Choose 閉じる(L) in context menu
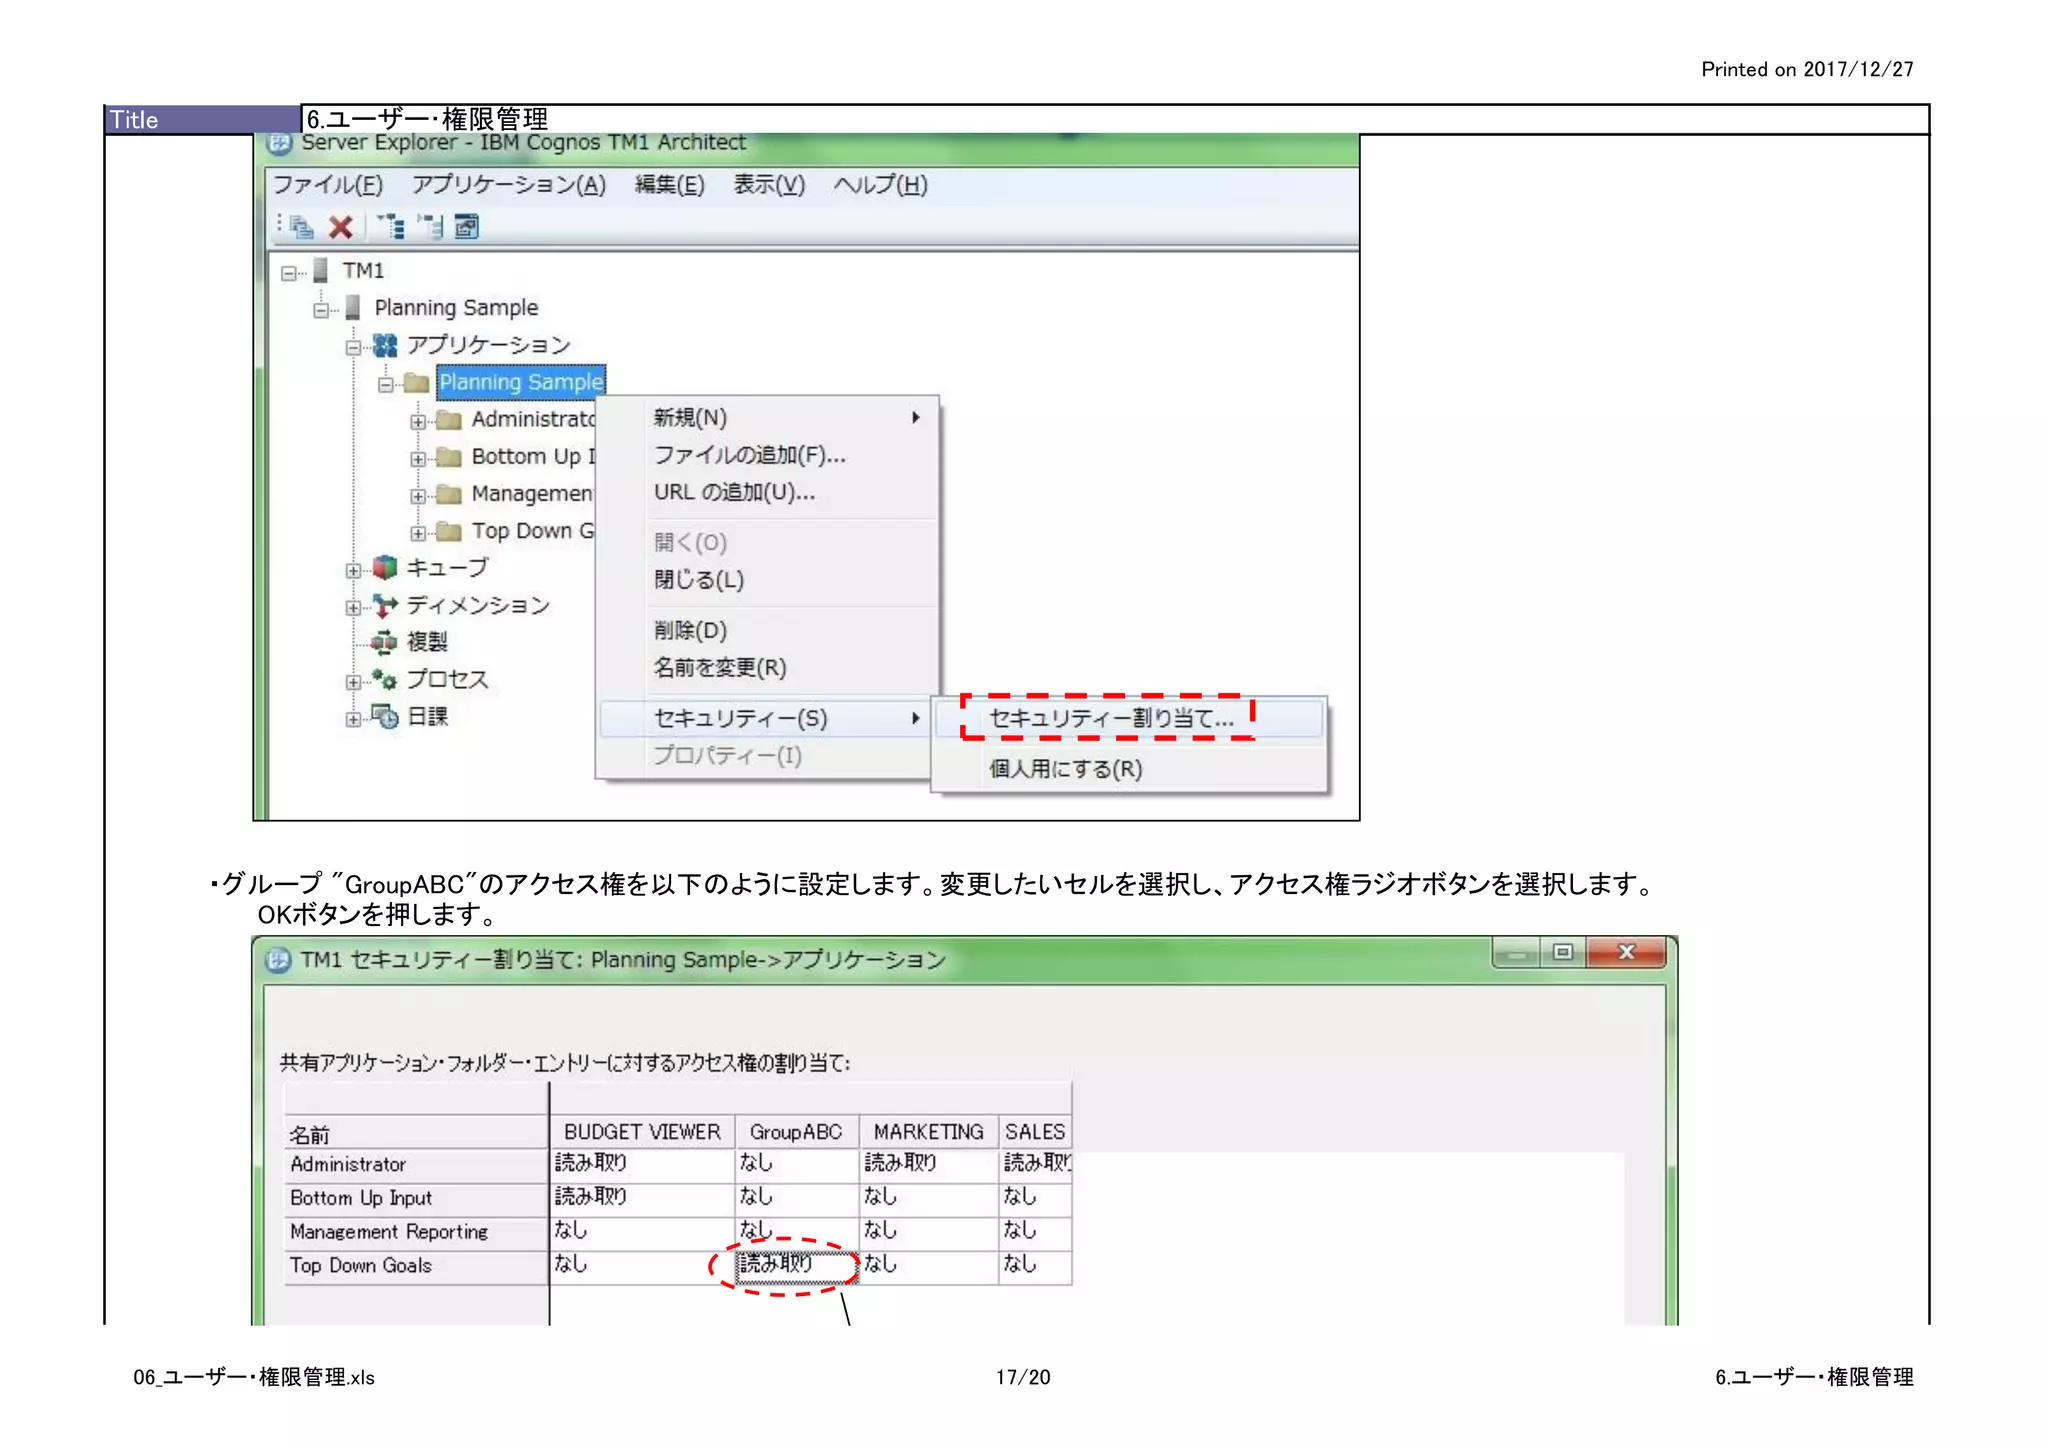Image resolution: width=2048 pixels, height=1447 pixels. 767,580
